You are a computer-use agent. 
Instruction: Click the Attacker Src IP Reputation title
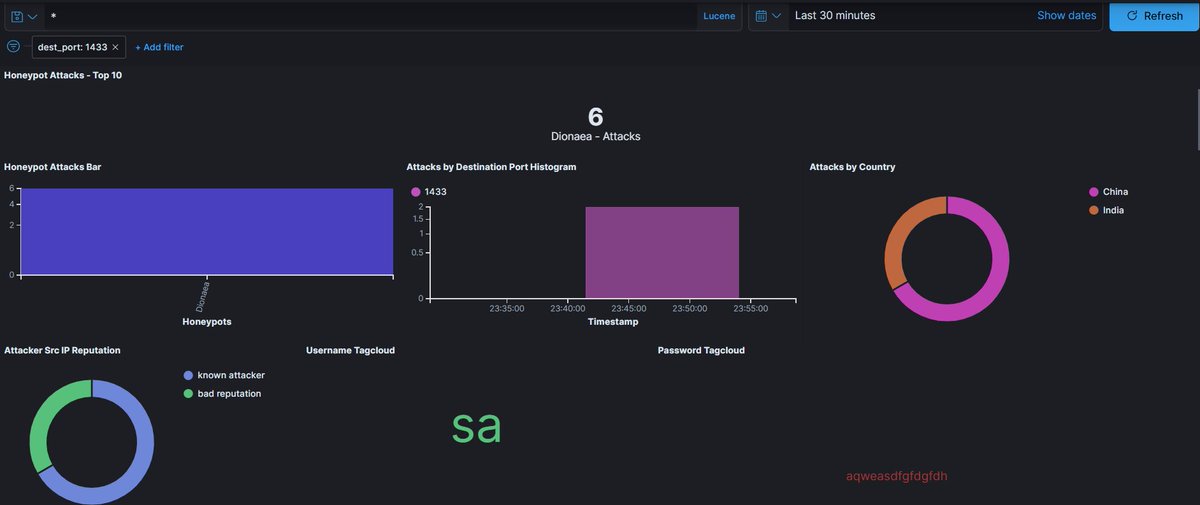click(x=62, y=351)
